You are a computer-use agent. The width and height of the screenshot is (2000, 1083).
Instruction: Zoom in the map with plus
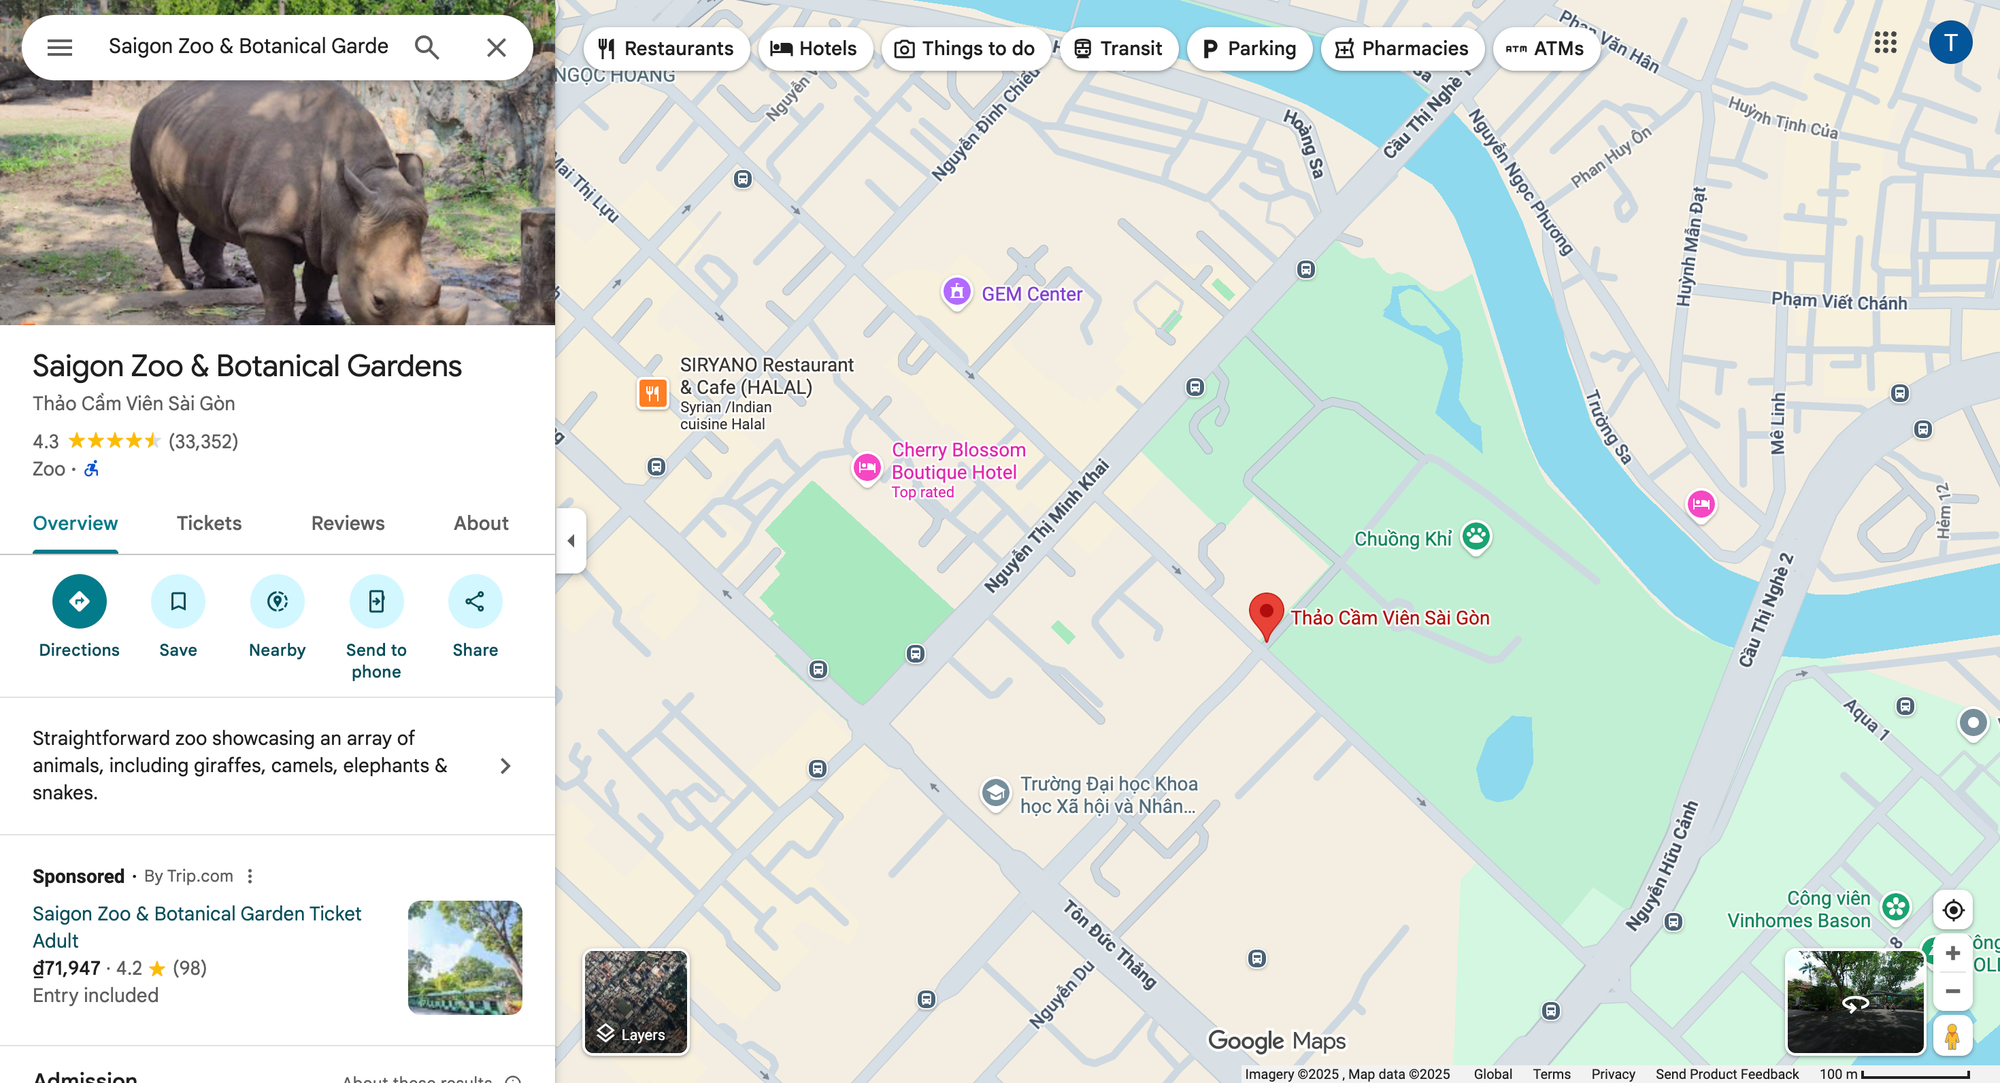click(1952, 953)
